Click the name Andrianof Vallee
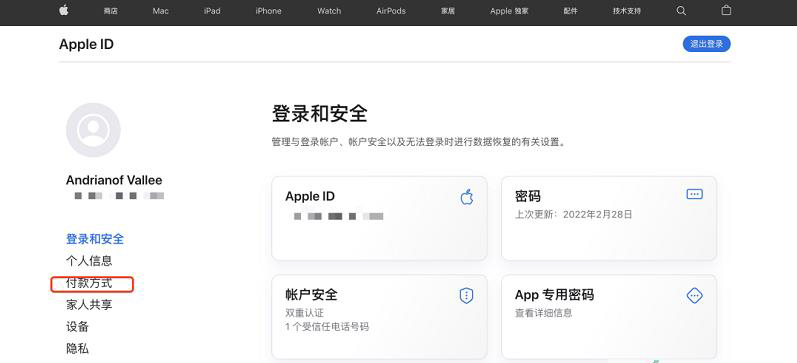This screenshot has width=797, height=363. 114,180
